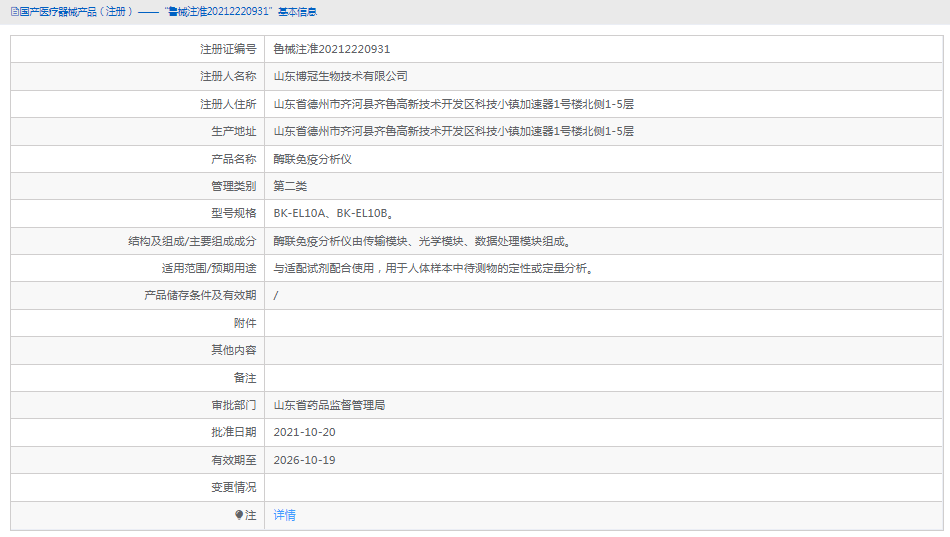Screen dimensions: 950x537
Task: Click management category value 第二类
Action: click(x=290, y=186)
